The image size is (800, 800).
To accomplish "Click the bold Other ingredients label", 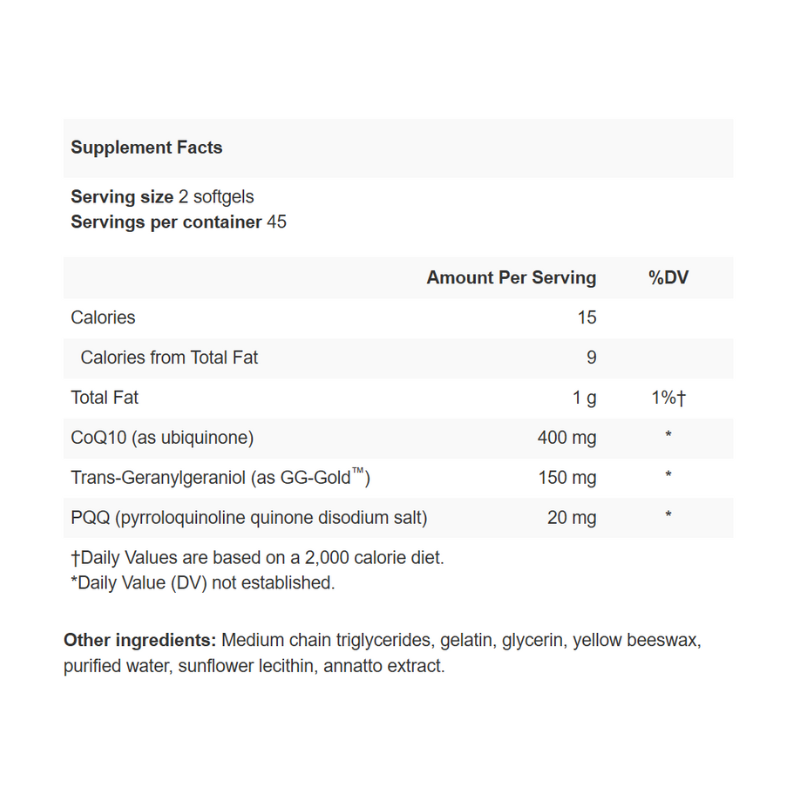I will (x=140, y=640).
